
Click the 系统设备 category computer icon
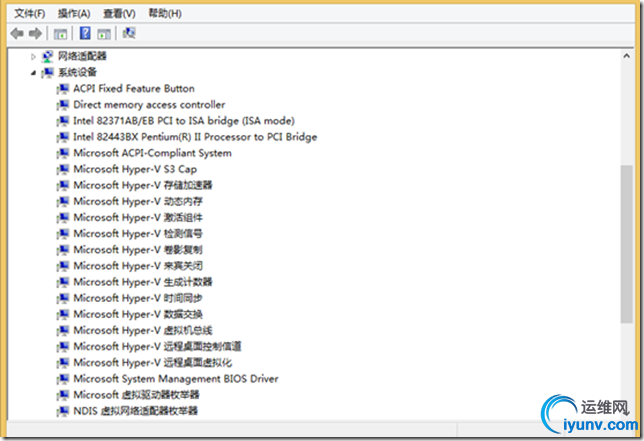pos(47,73)
